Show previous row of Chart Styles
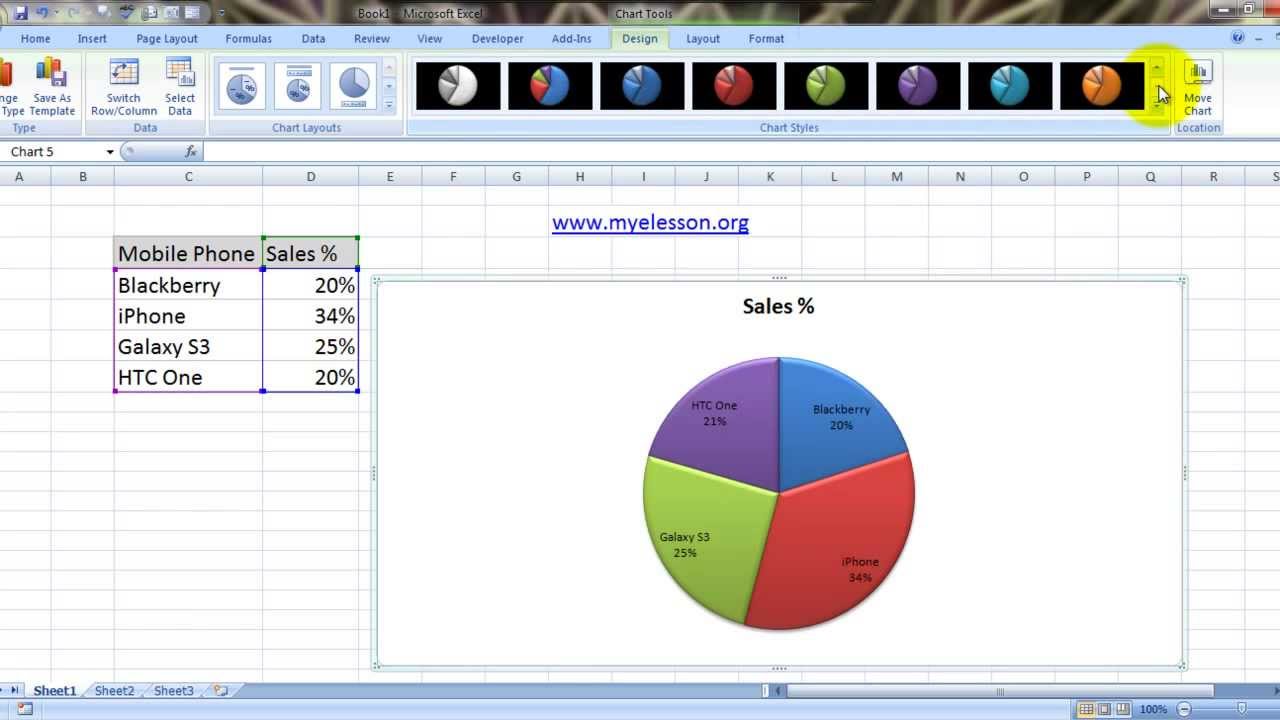 (x=1157, y=68)
